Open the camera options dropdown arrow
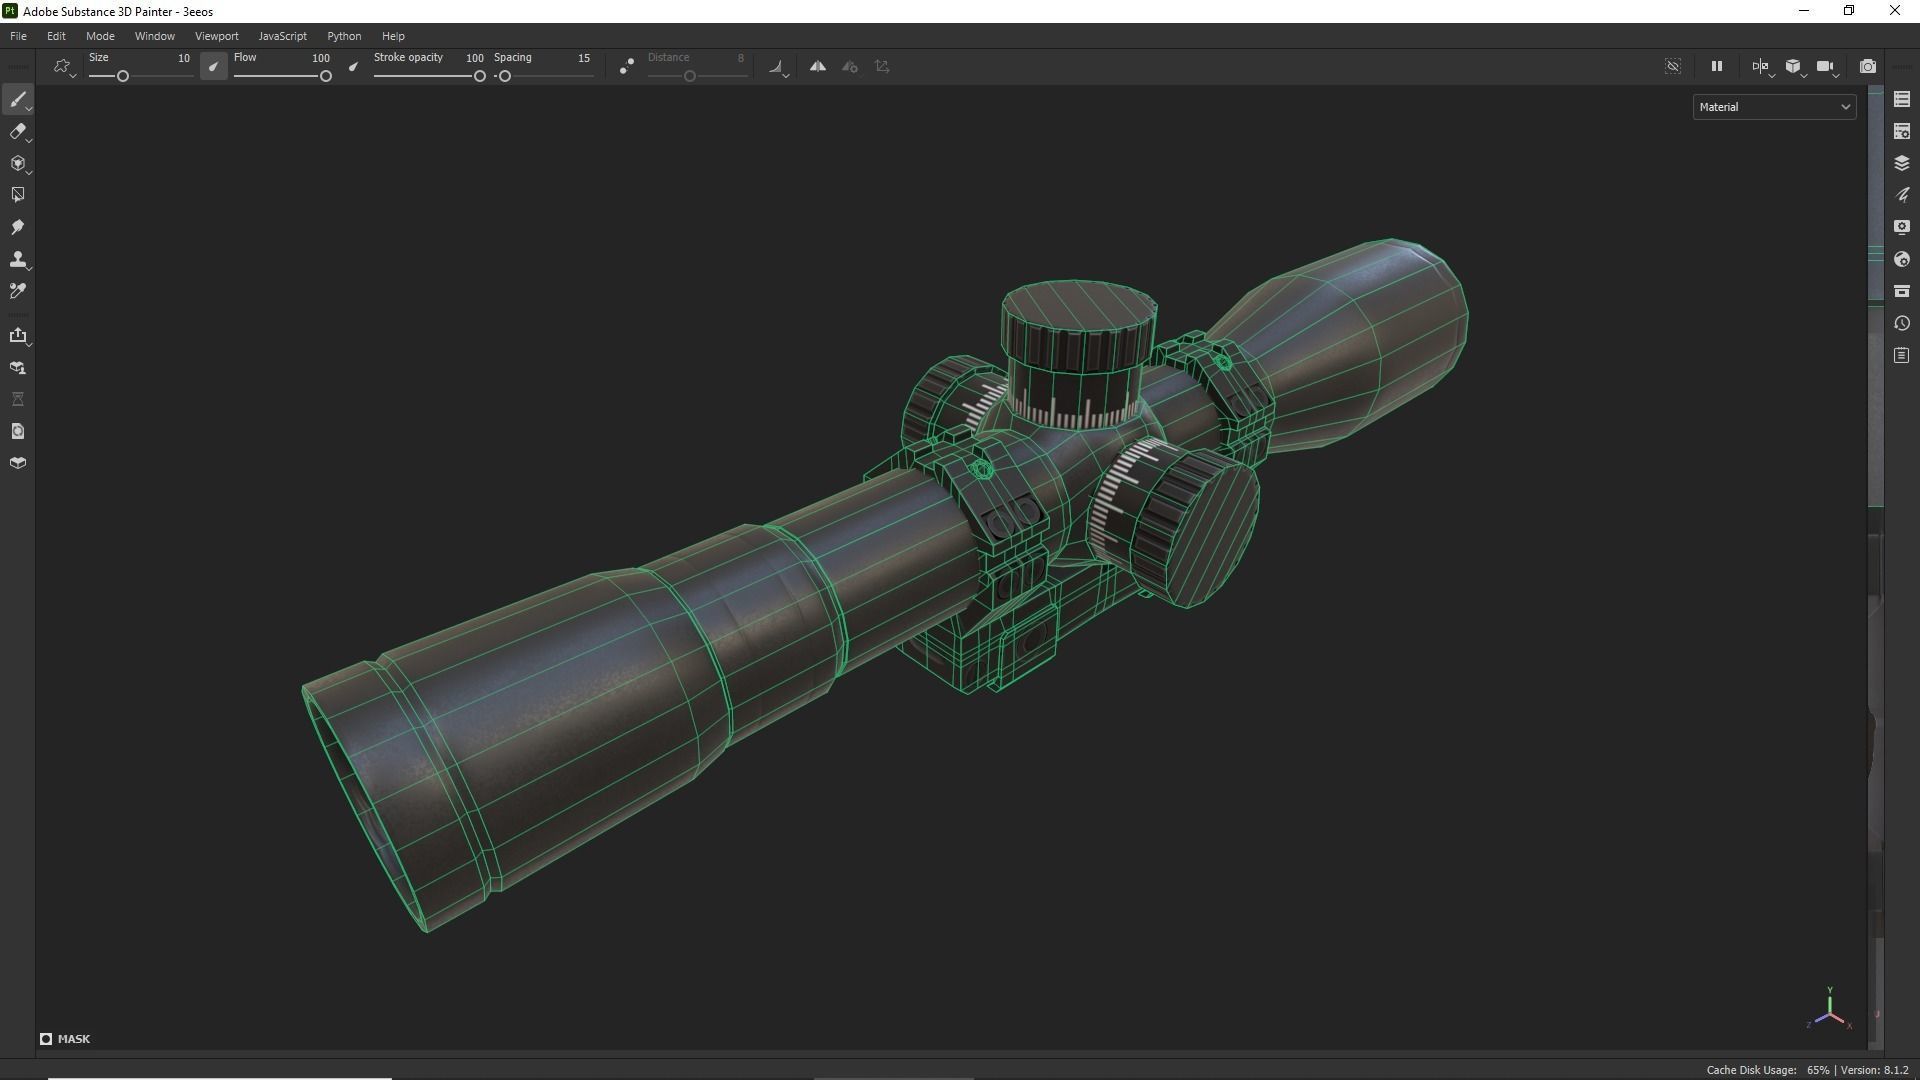This screenshot has width=1920, height=1080. click(x=1836, y=75)
